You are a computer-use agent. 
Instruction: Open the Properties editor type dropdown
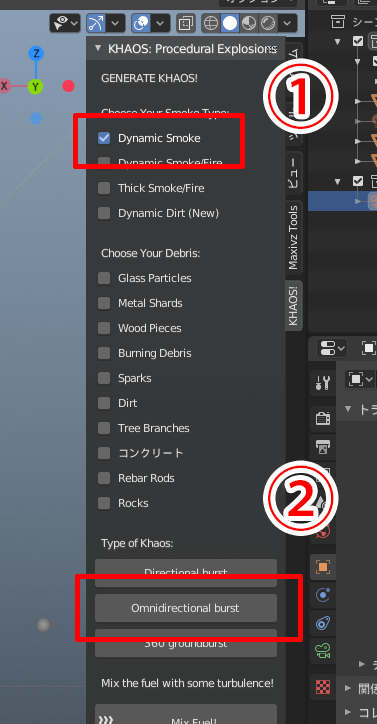point(331,348)
